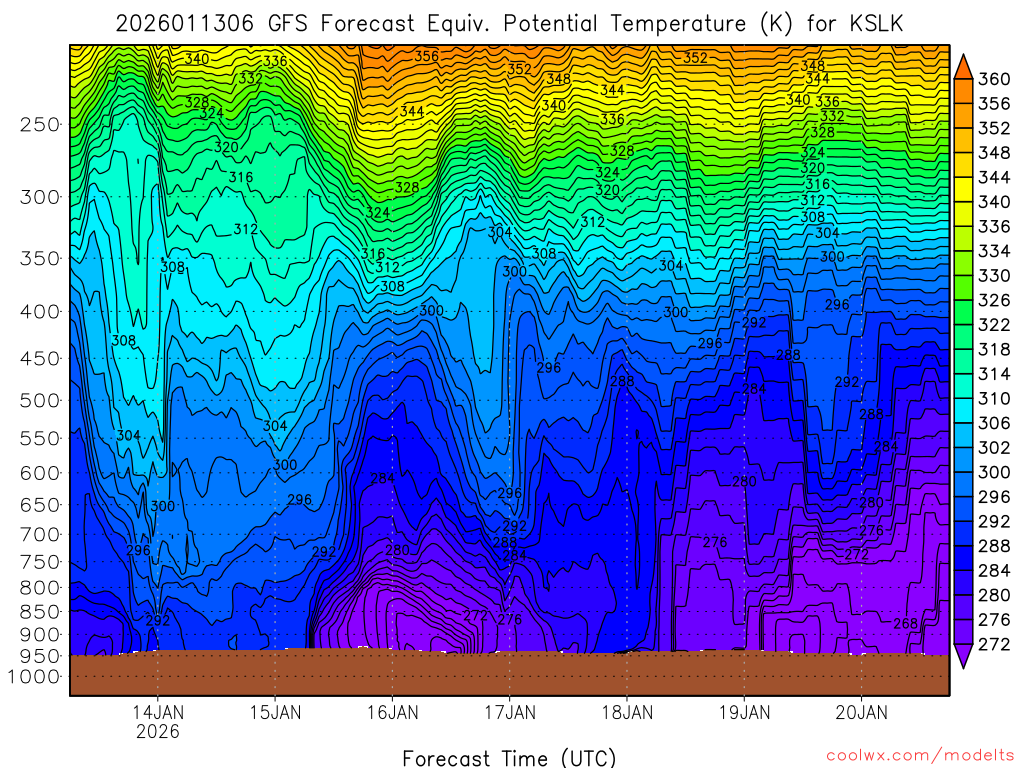1024x768 pixels.
Task: Select the 19JAN date label on time axis
Action: [x=744, y=712]
